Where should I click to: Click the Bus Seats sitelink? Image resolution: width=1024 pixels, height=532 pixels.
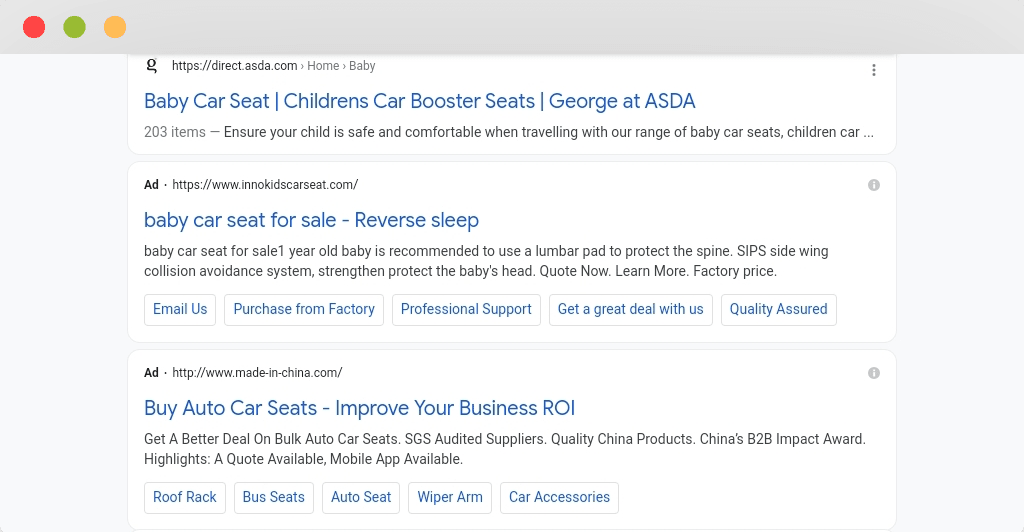point(274,497)
